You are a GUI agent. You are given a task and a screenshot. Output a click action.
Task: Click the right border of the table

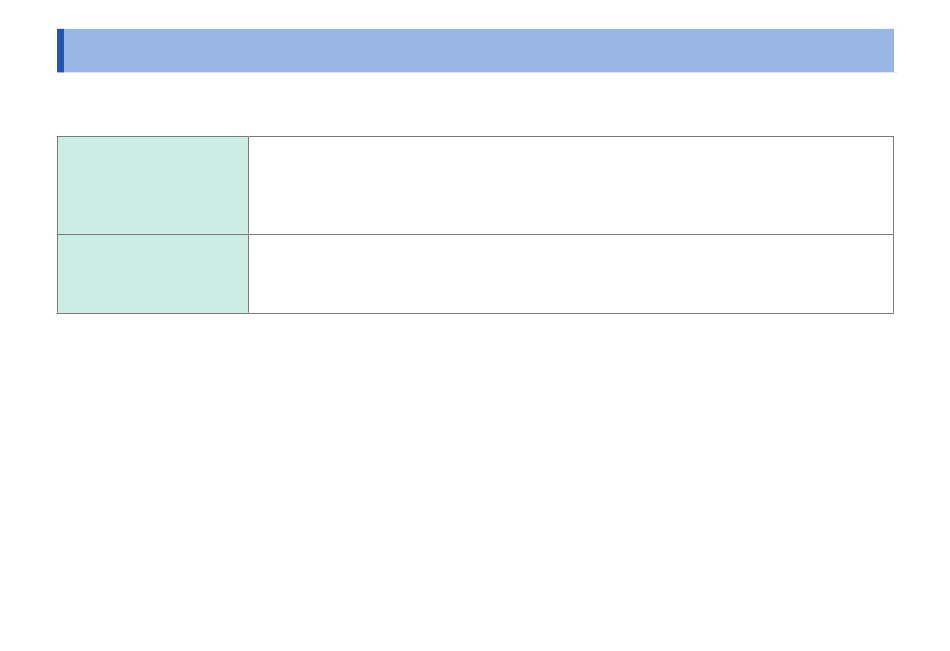click(894, 225)
